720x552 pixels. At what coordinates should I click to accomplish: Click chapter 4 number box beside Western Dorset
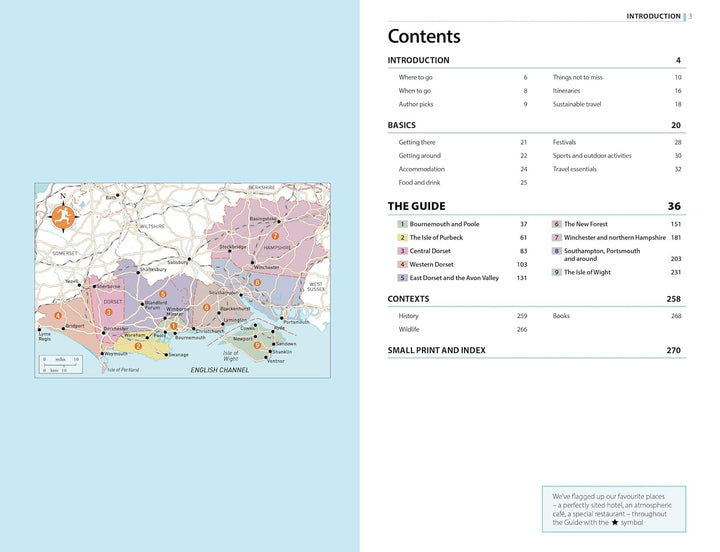coord(402,265)
